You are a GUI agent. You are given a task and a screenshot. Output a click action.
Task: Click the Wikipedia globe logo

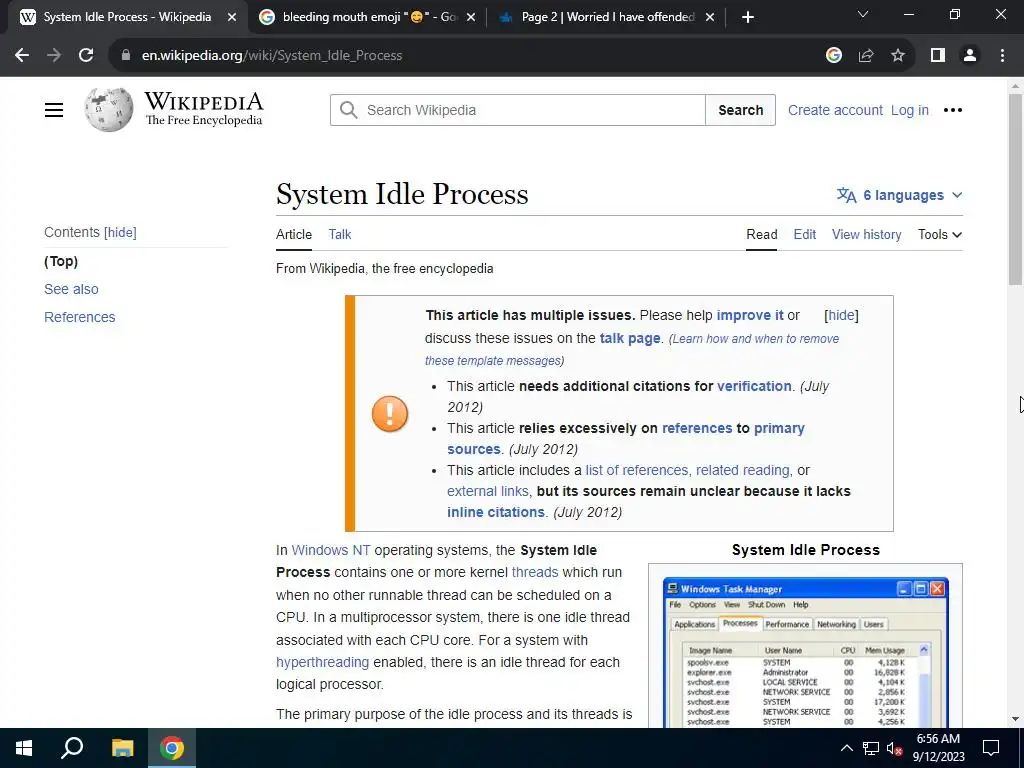tap(108, 110)
